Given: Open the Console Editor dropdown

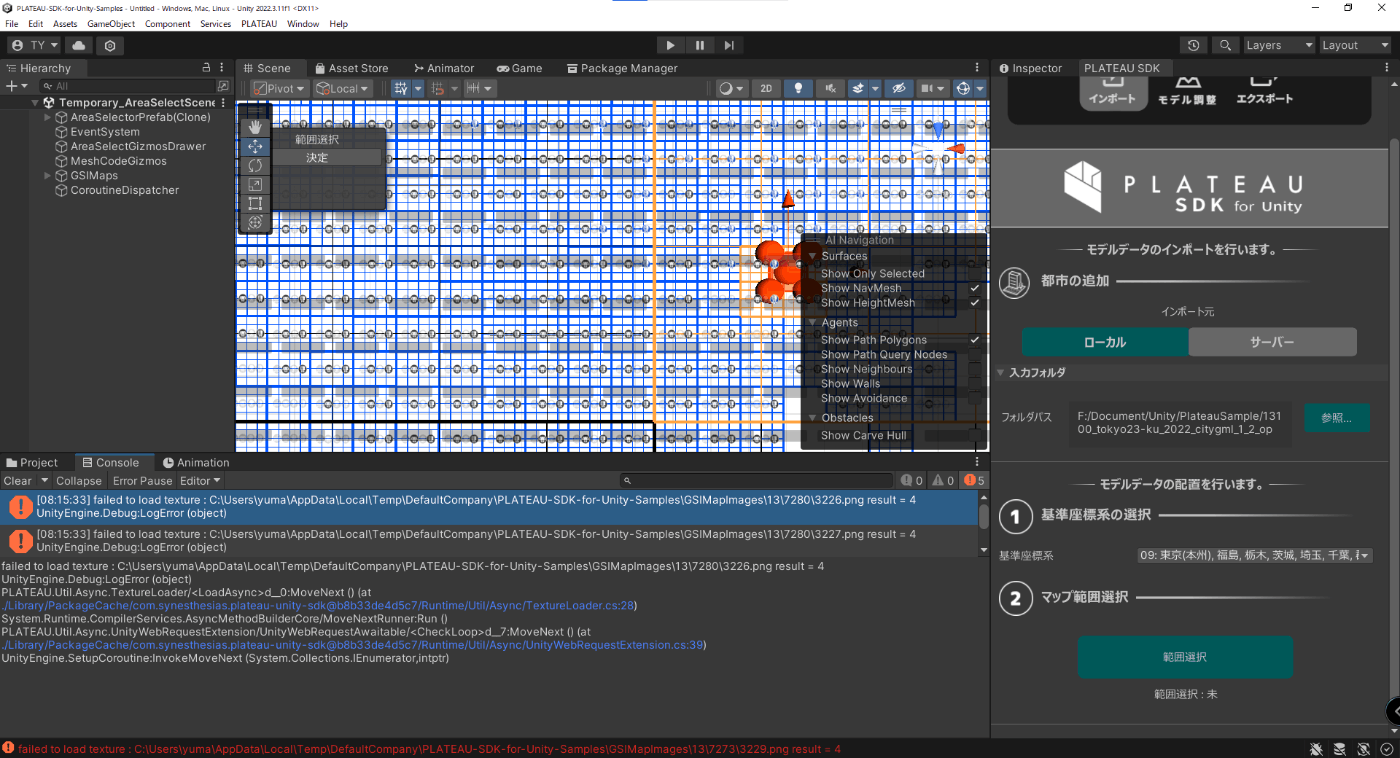Looking at the screenshot, I should [x=200, y=481].
